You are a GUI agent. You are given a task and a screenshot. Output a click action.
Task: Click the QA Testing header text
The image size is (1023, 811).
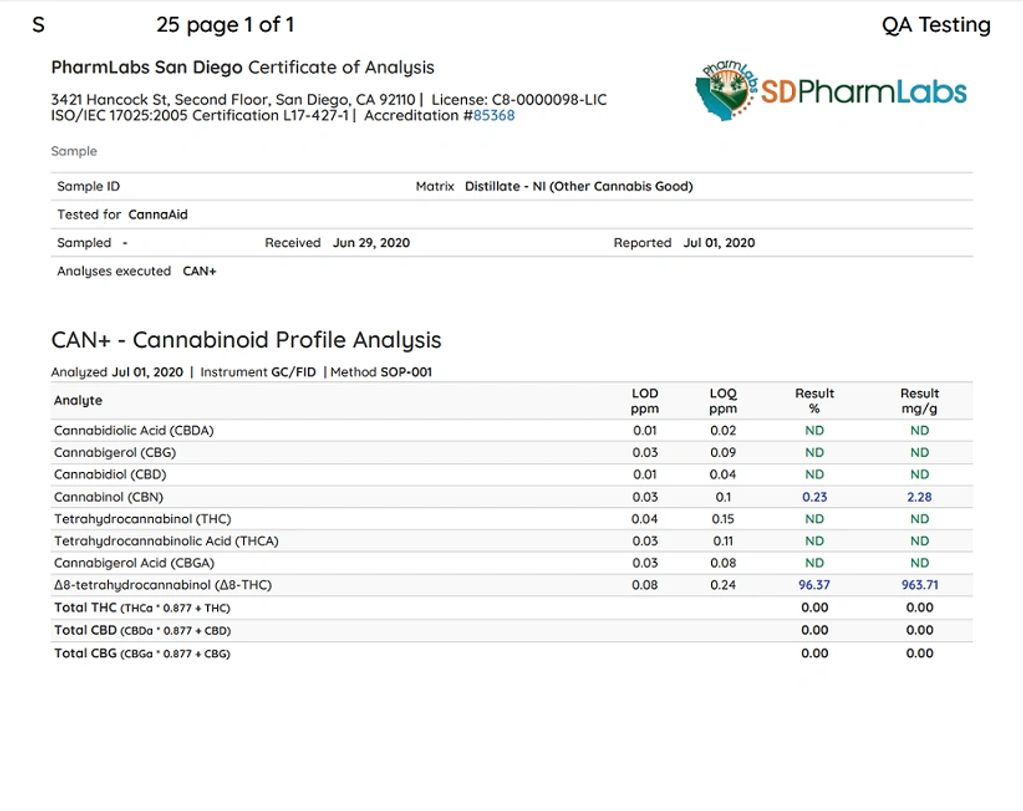(x=935, y=25)
